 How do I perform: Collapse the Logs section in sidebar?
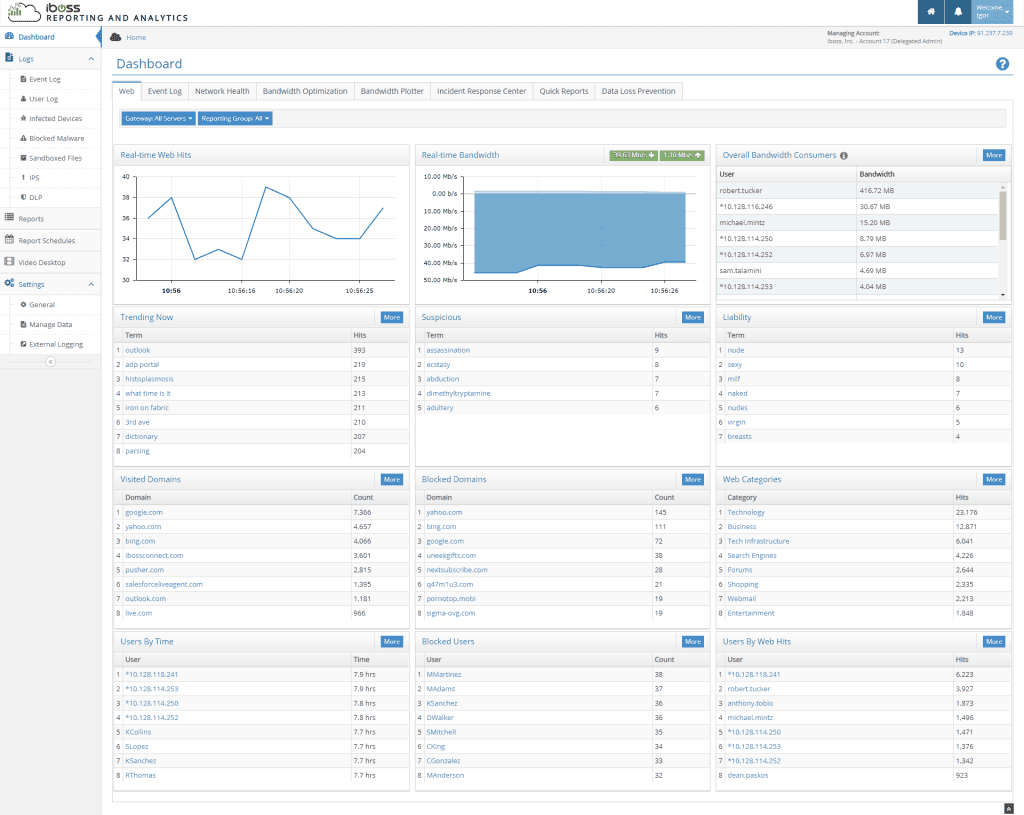(x=91, y=59)
